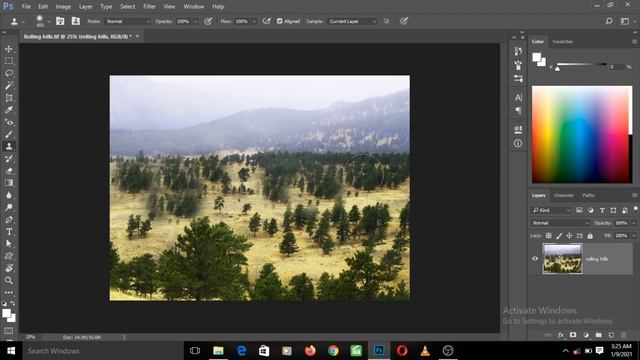
Task: Select the Brush tool
Action: tap(9, 134)
